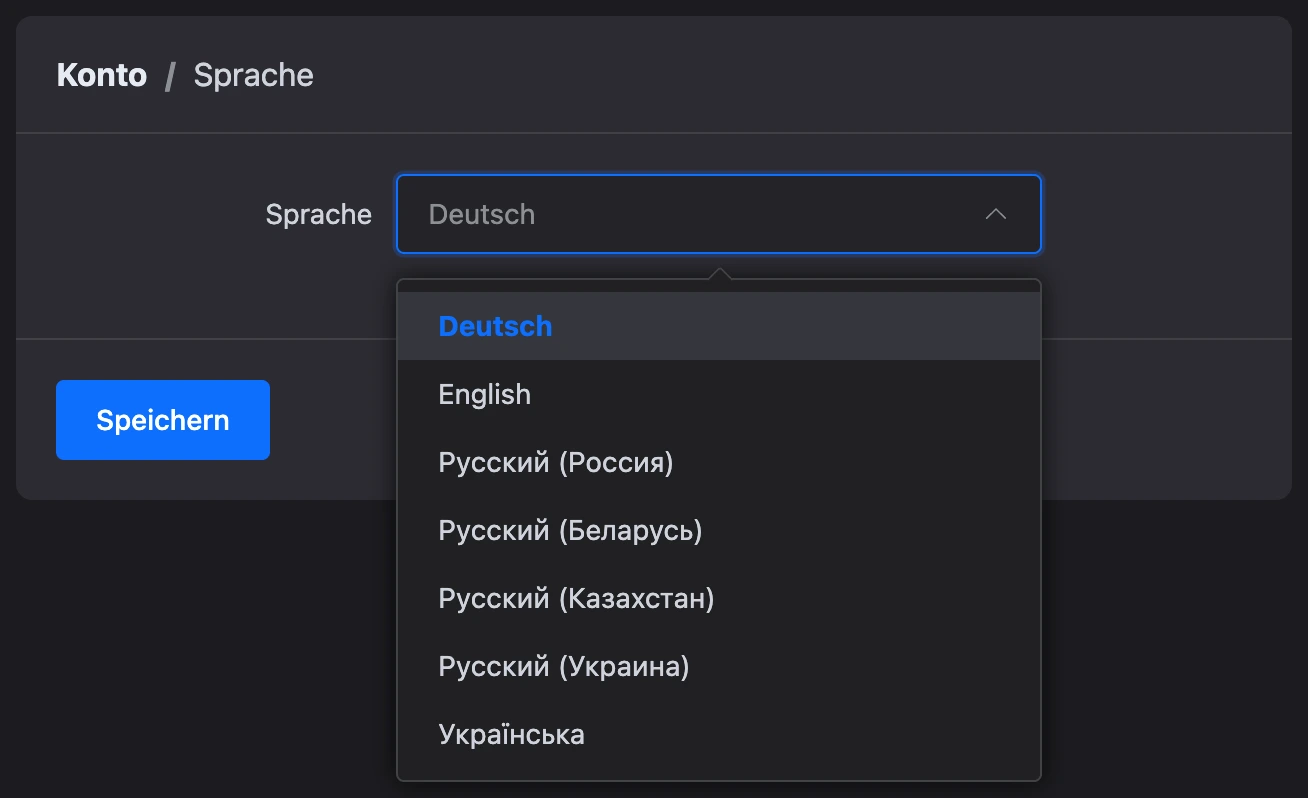Collapse the Sprache dropdown via chevron arrow
Image resolution: width=1308 pixels, height=798 pixels.
[995, 214]
